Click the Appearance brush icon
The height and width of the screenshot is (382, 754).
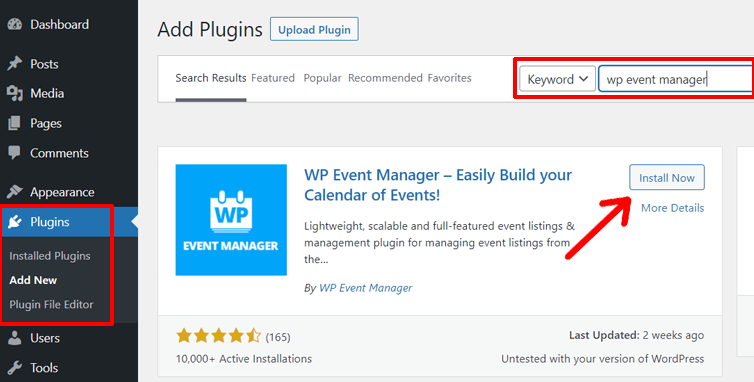(14, 192)
